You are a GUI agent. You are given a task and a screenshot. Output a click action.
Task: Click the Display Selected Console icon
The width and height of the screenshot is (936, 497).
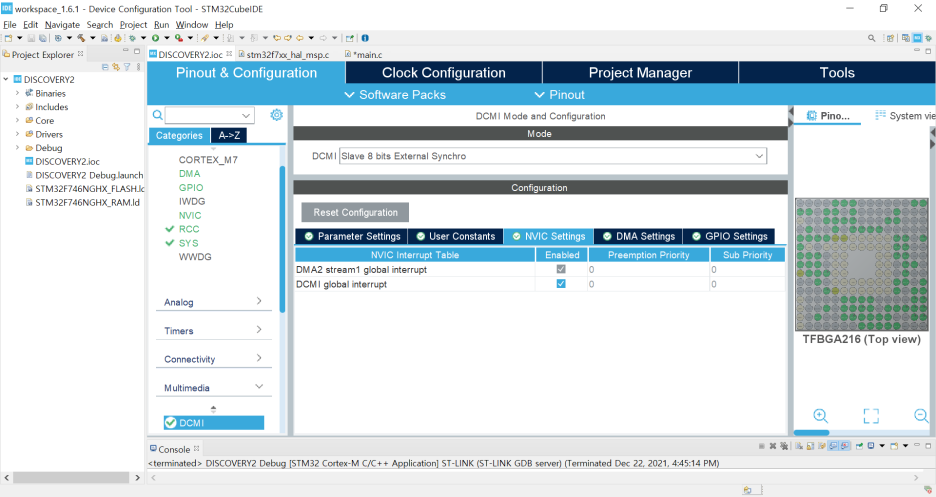click(x=871, y=446)
